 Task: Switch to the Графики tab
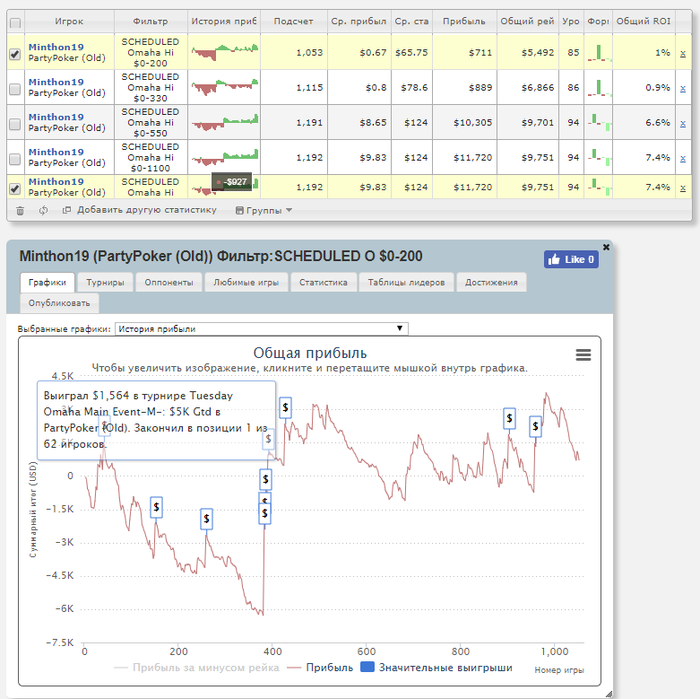(x=47, y=282)
